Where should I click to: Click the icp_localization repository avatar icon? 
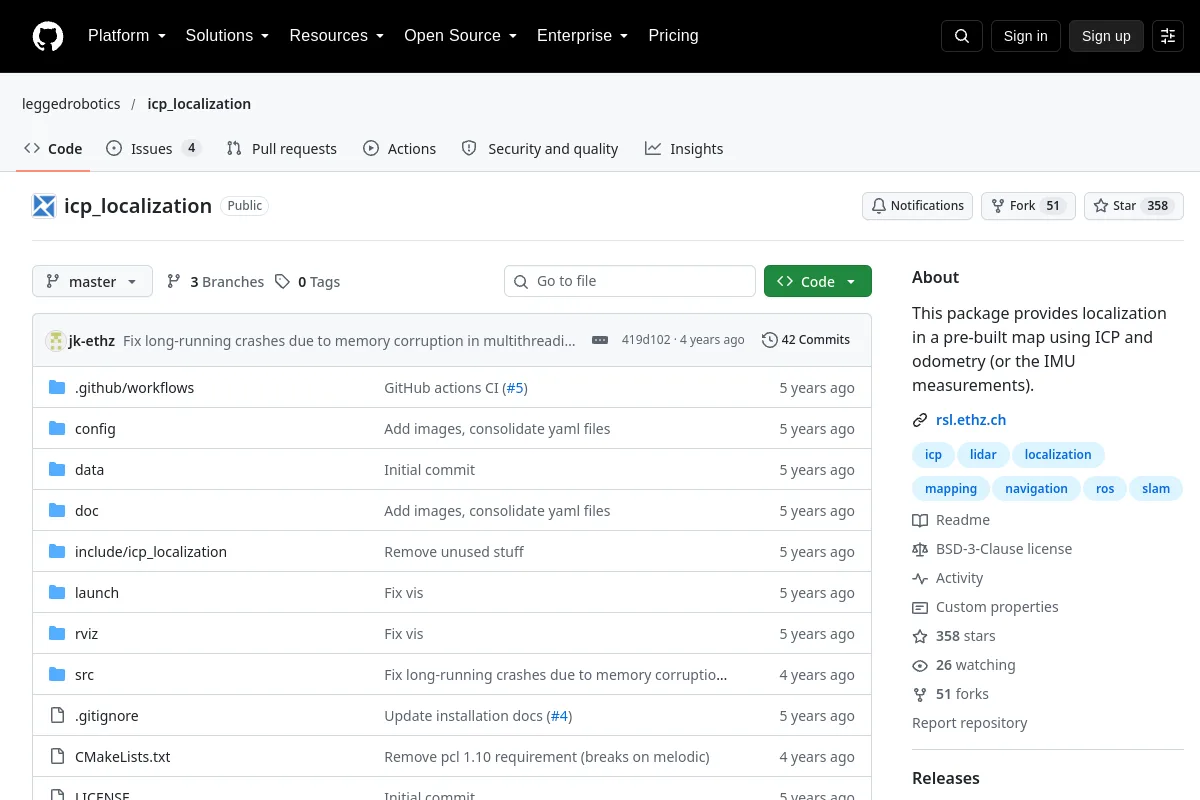(x=44, y=206)
